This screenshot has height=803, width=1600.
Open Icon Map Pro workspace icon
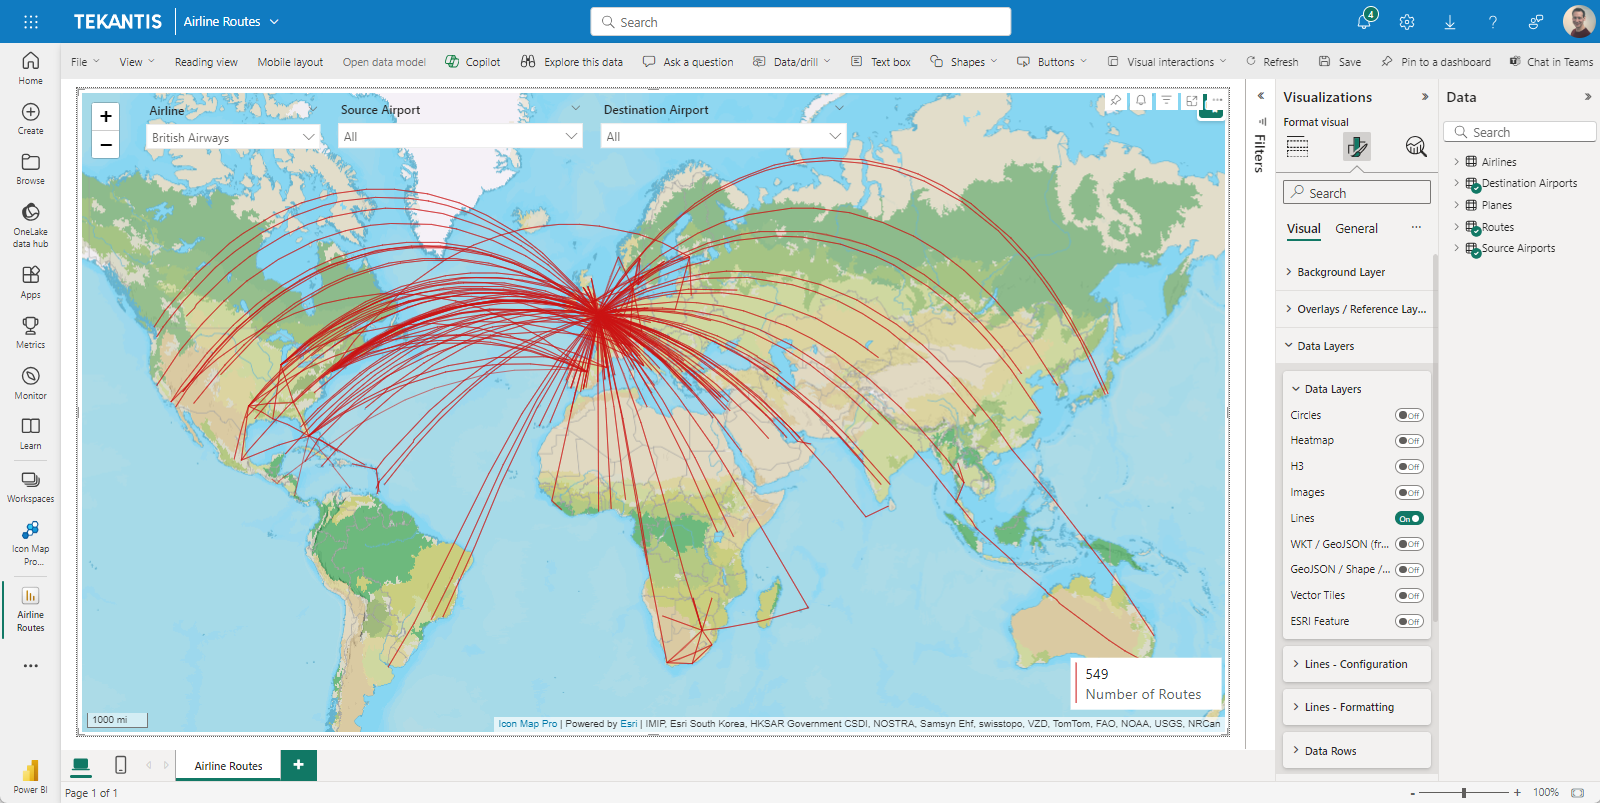pyautogui.click(x=30, y=543)
